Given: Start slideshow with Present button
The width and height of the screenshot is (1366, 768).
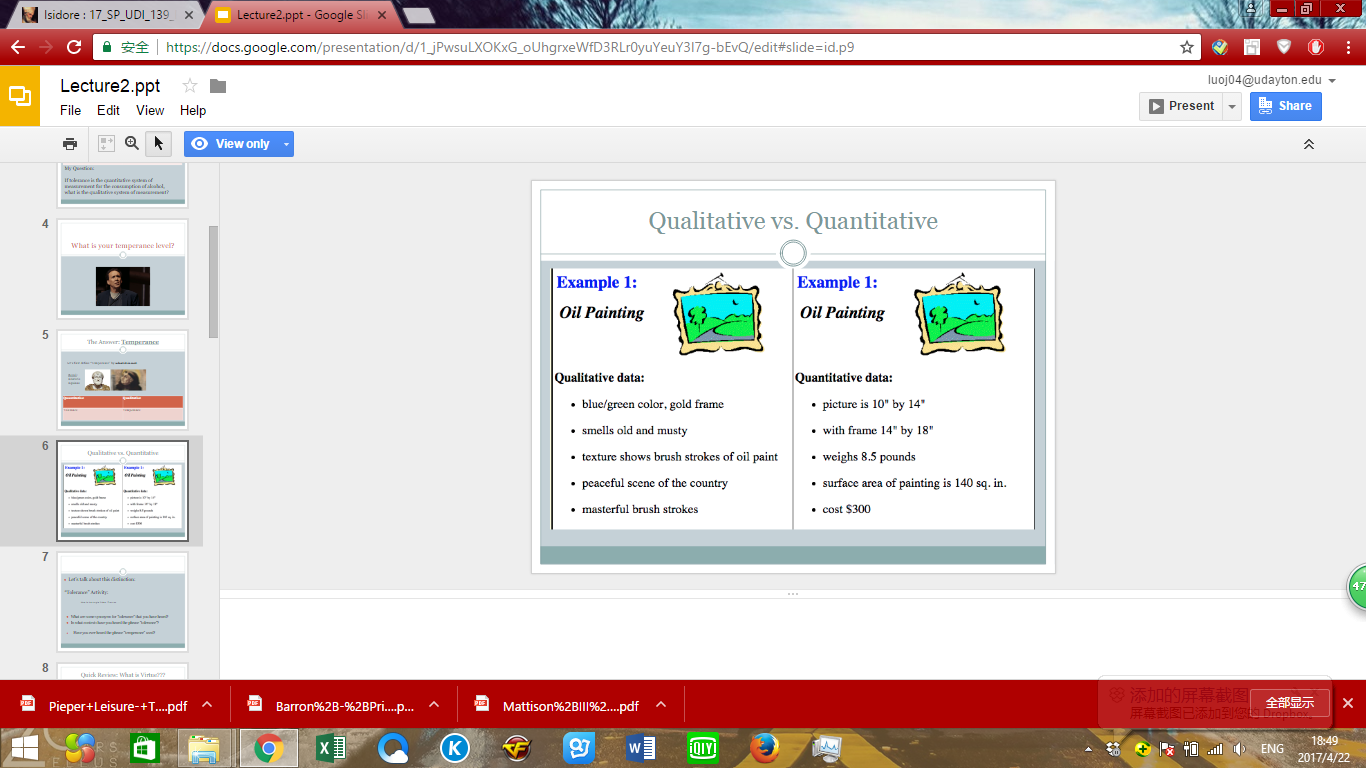Looking at the screenshot, I should (1181, 106).
